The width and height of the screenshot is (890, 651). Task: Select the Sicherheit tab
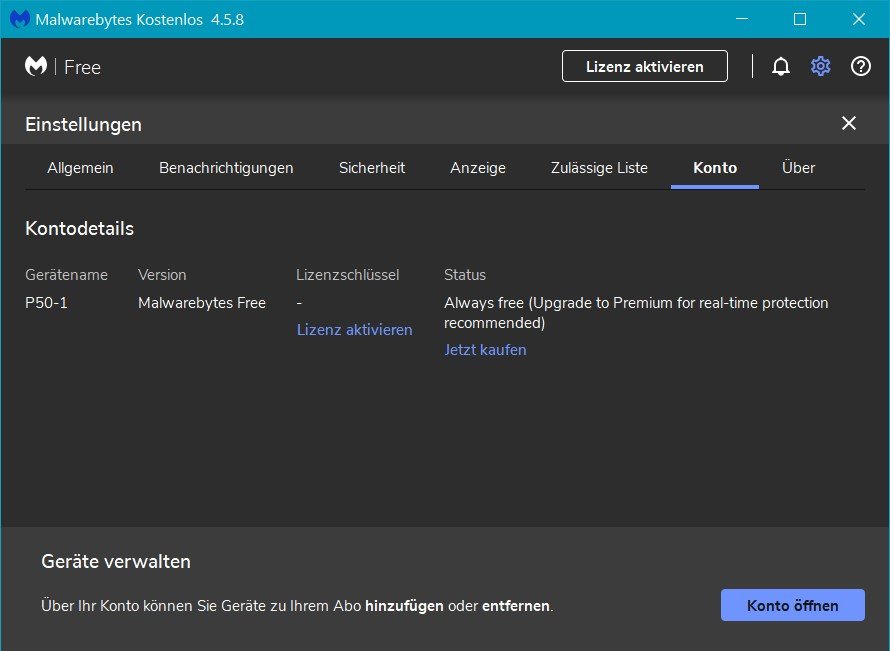click(372, 168)
